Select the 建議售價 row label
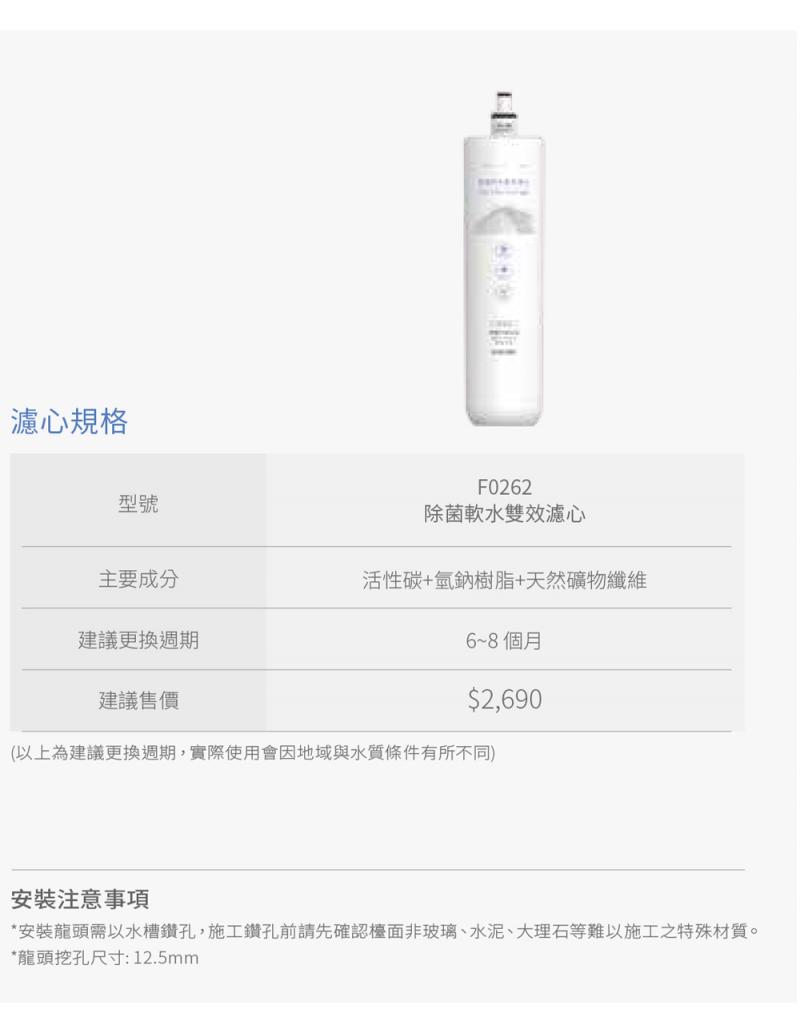Image resolution: width=800 pixels, height=1033 pixels. 138,700
